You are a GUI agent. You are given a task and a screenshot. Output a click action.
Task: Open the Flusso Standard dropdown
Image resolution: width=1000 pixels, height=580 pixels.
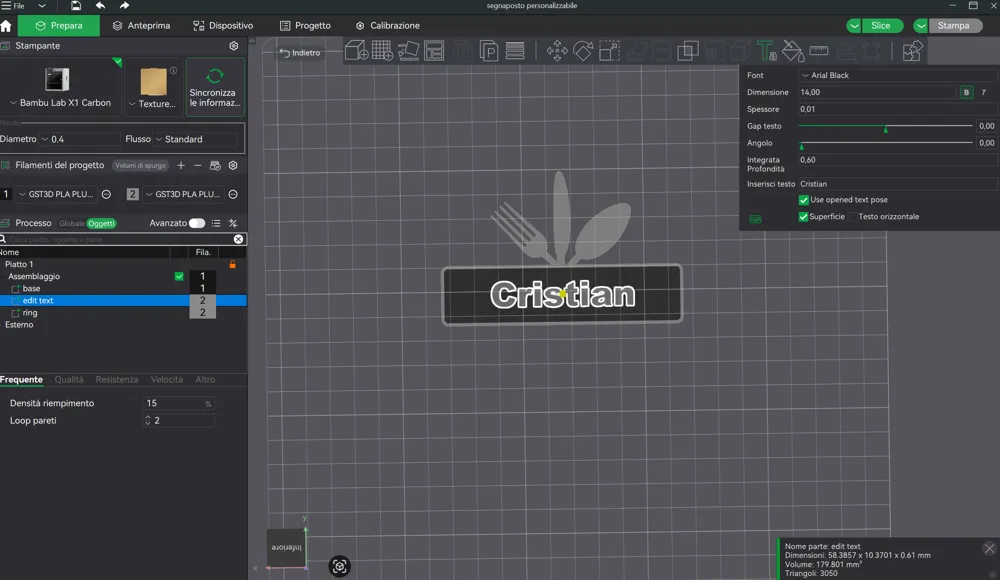198,139
